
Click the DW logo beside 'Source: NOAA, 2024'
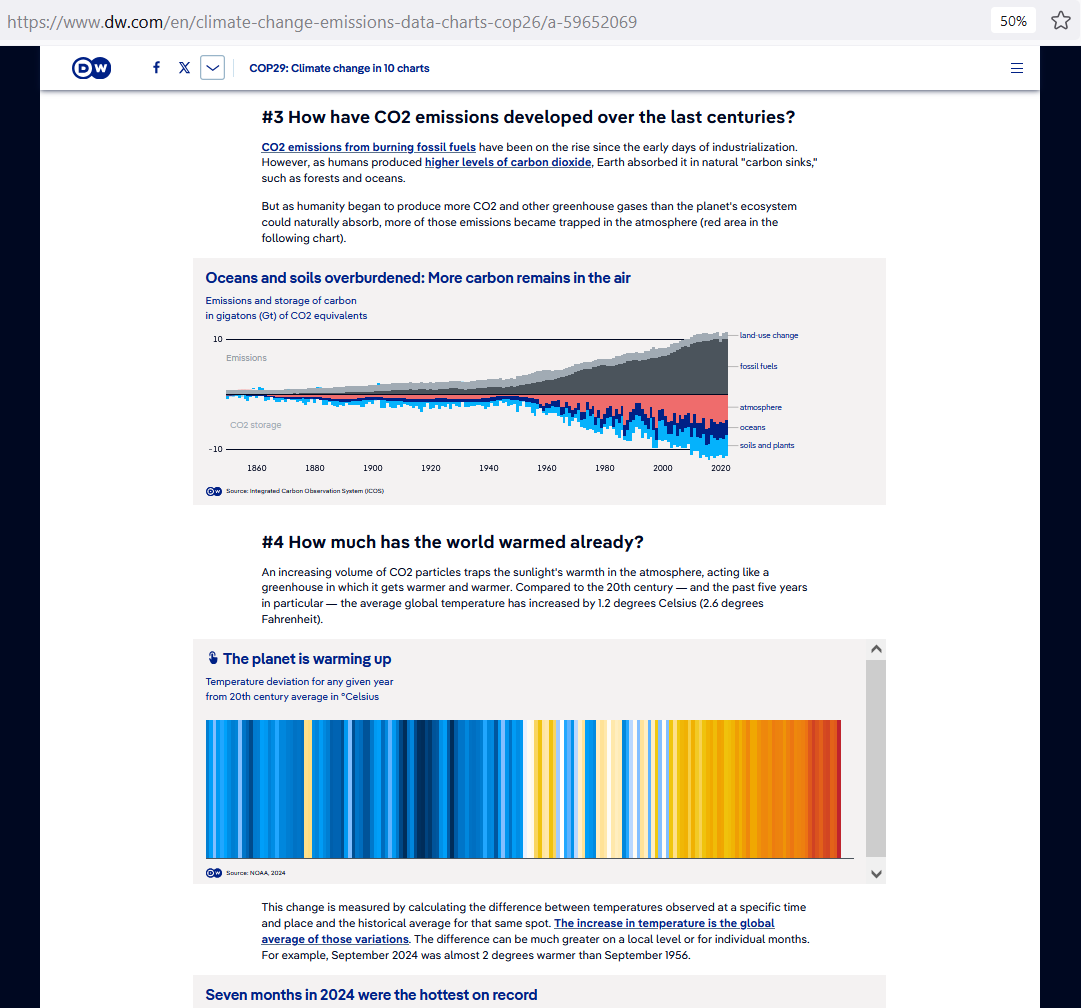[x=213, y=873]
